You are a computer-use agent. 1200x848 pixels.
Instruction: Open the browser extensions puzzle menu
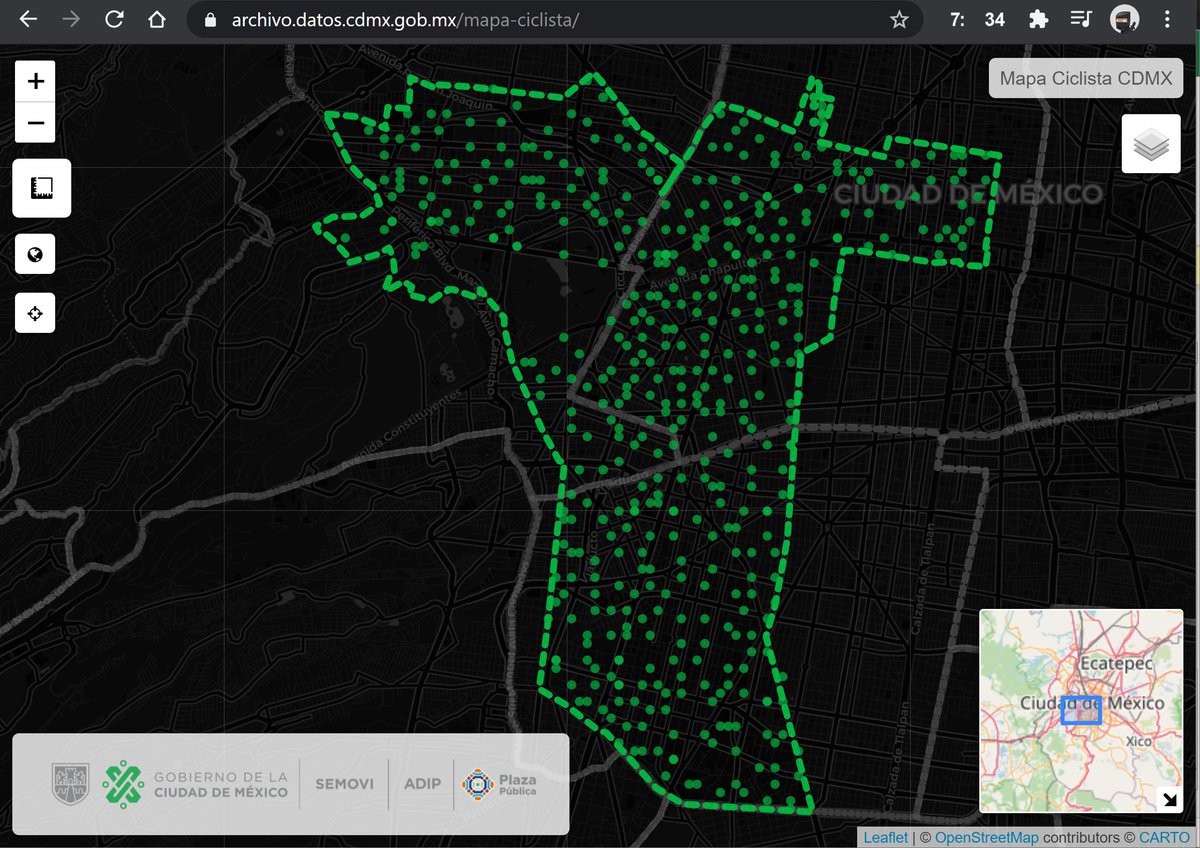click(x=1038, y=19)
